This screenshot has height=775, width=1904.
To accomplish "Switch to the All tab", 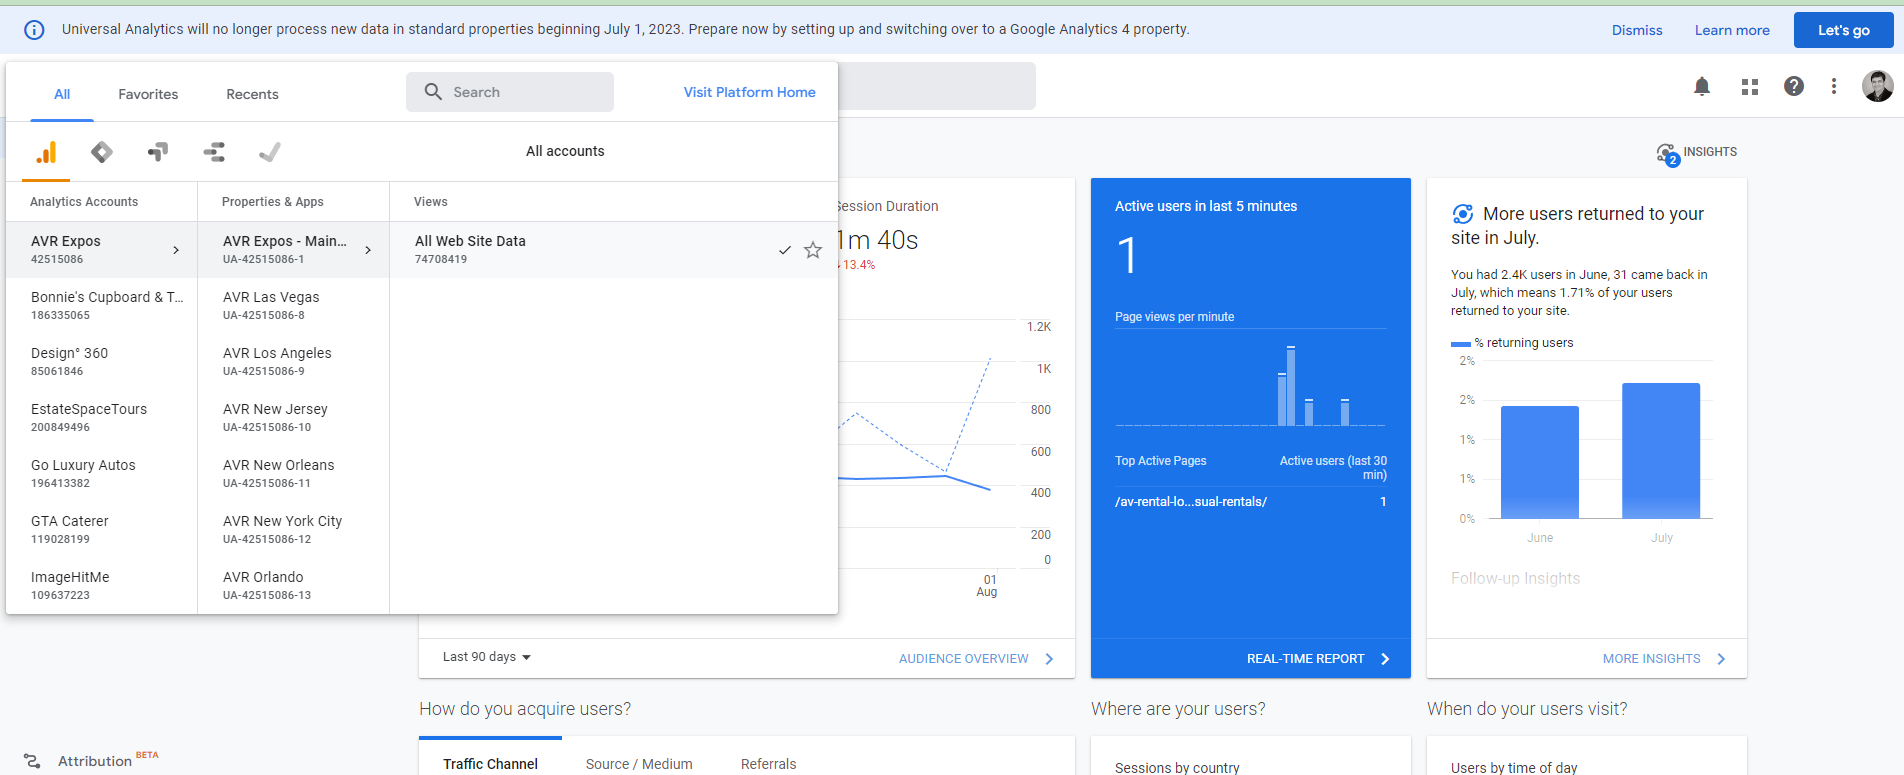I will pyautogui.click(x=62, y=94).
